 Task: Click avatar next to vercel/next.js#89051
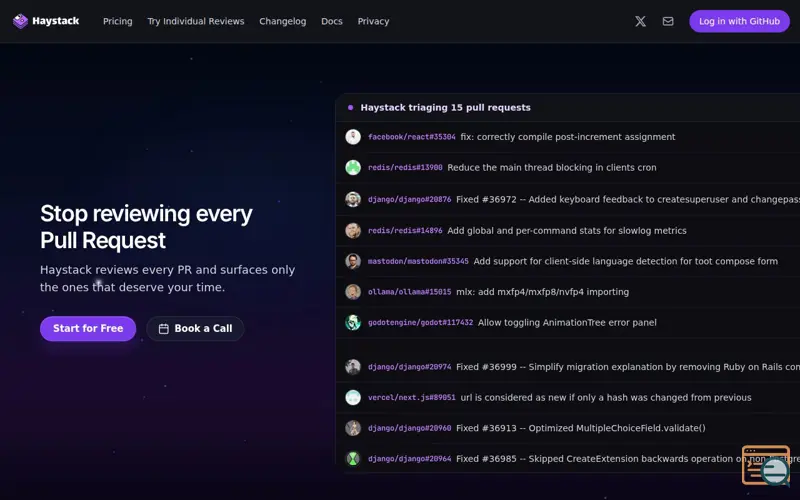353,397
